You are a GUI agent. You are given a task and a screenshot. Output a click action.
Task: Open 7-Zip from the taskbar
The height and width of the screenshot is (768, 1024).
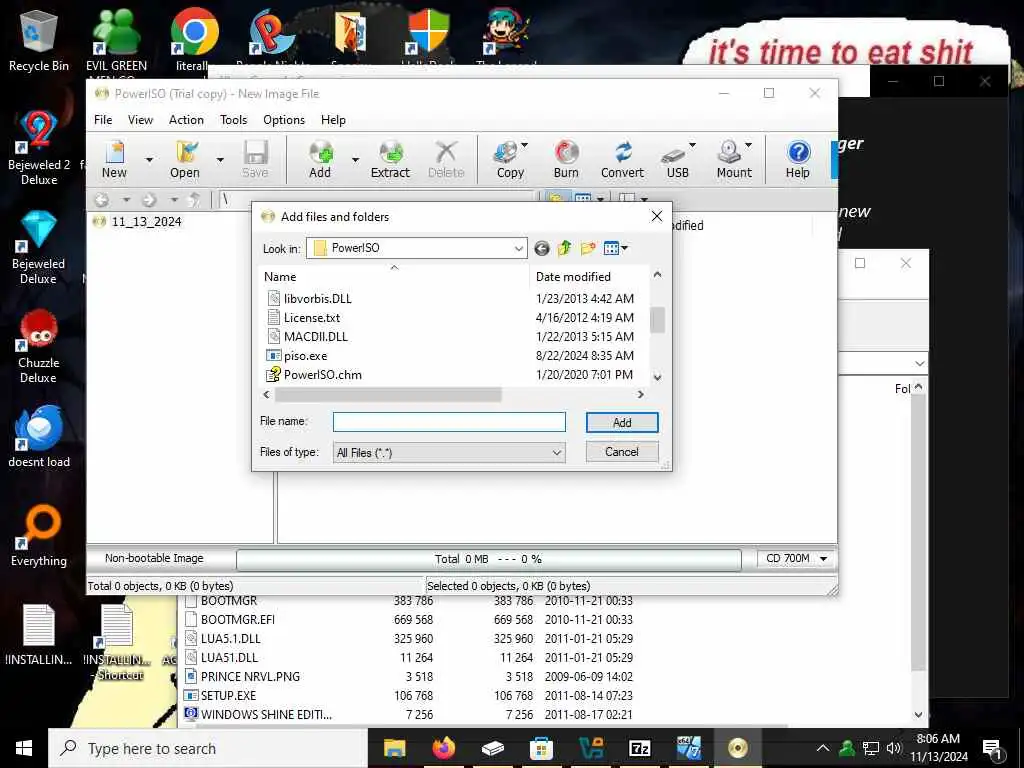[x=639, y=748]
